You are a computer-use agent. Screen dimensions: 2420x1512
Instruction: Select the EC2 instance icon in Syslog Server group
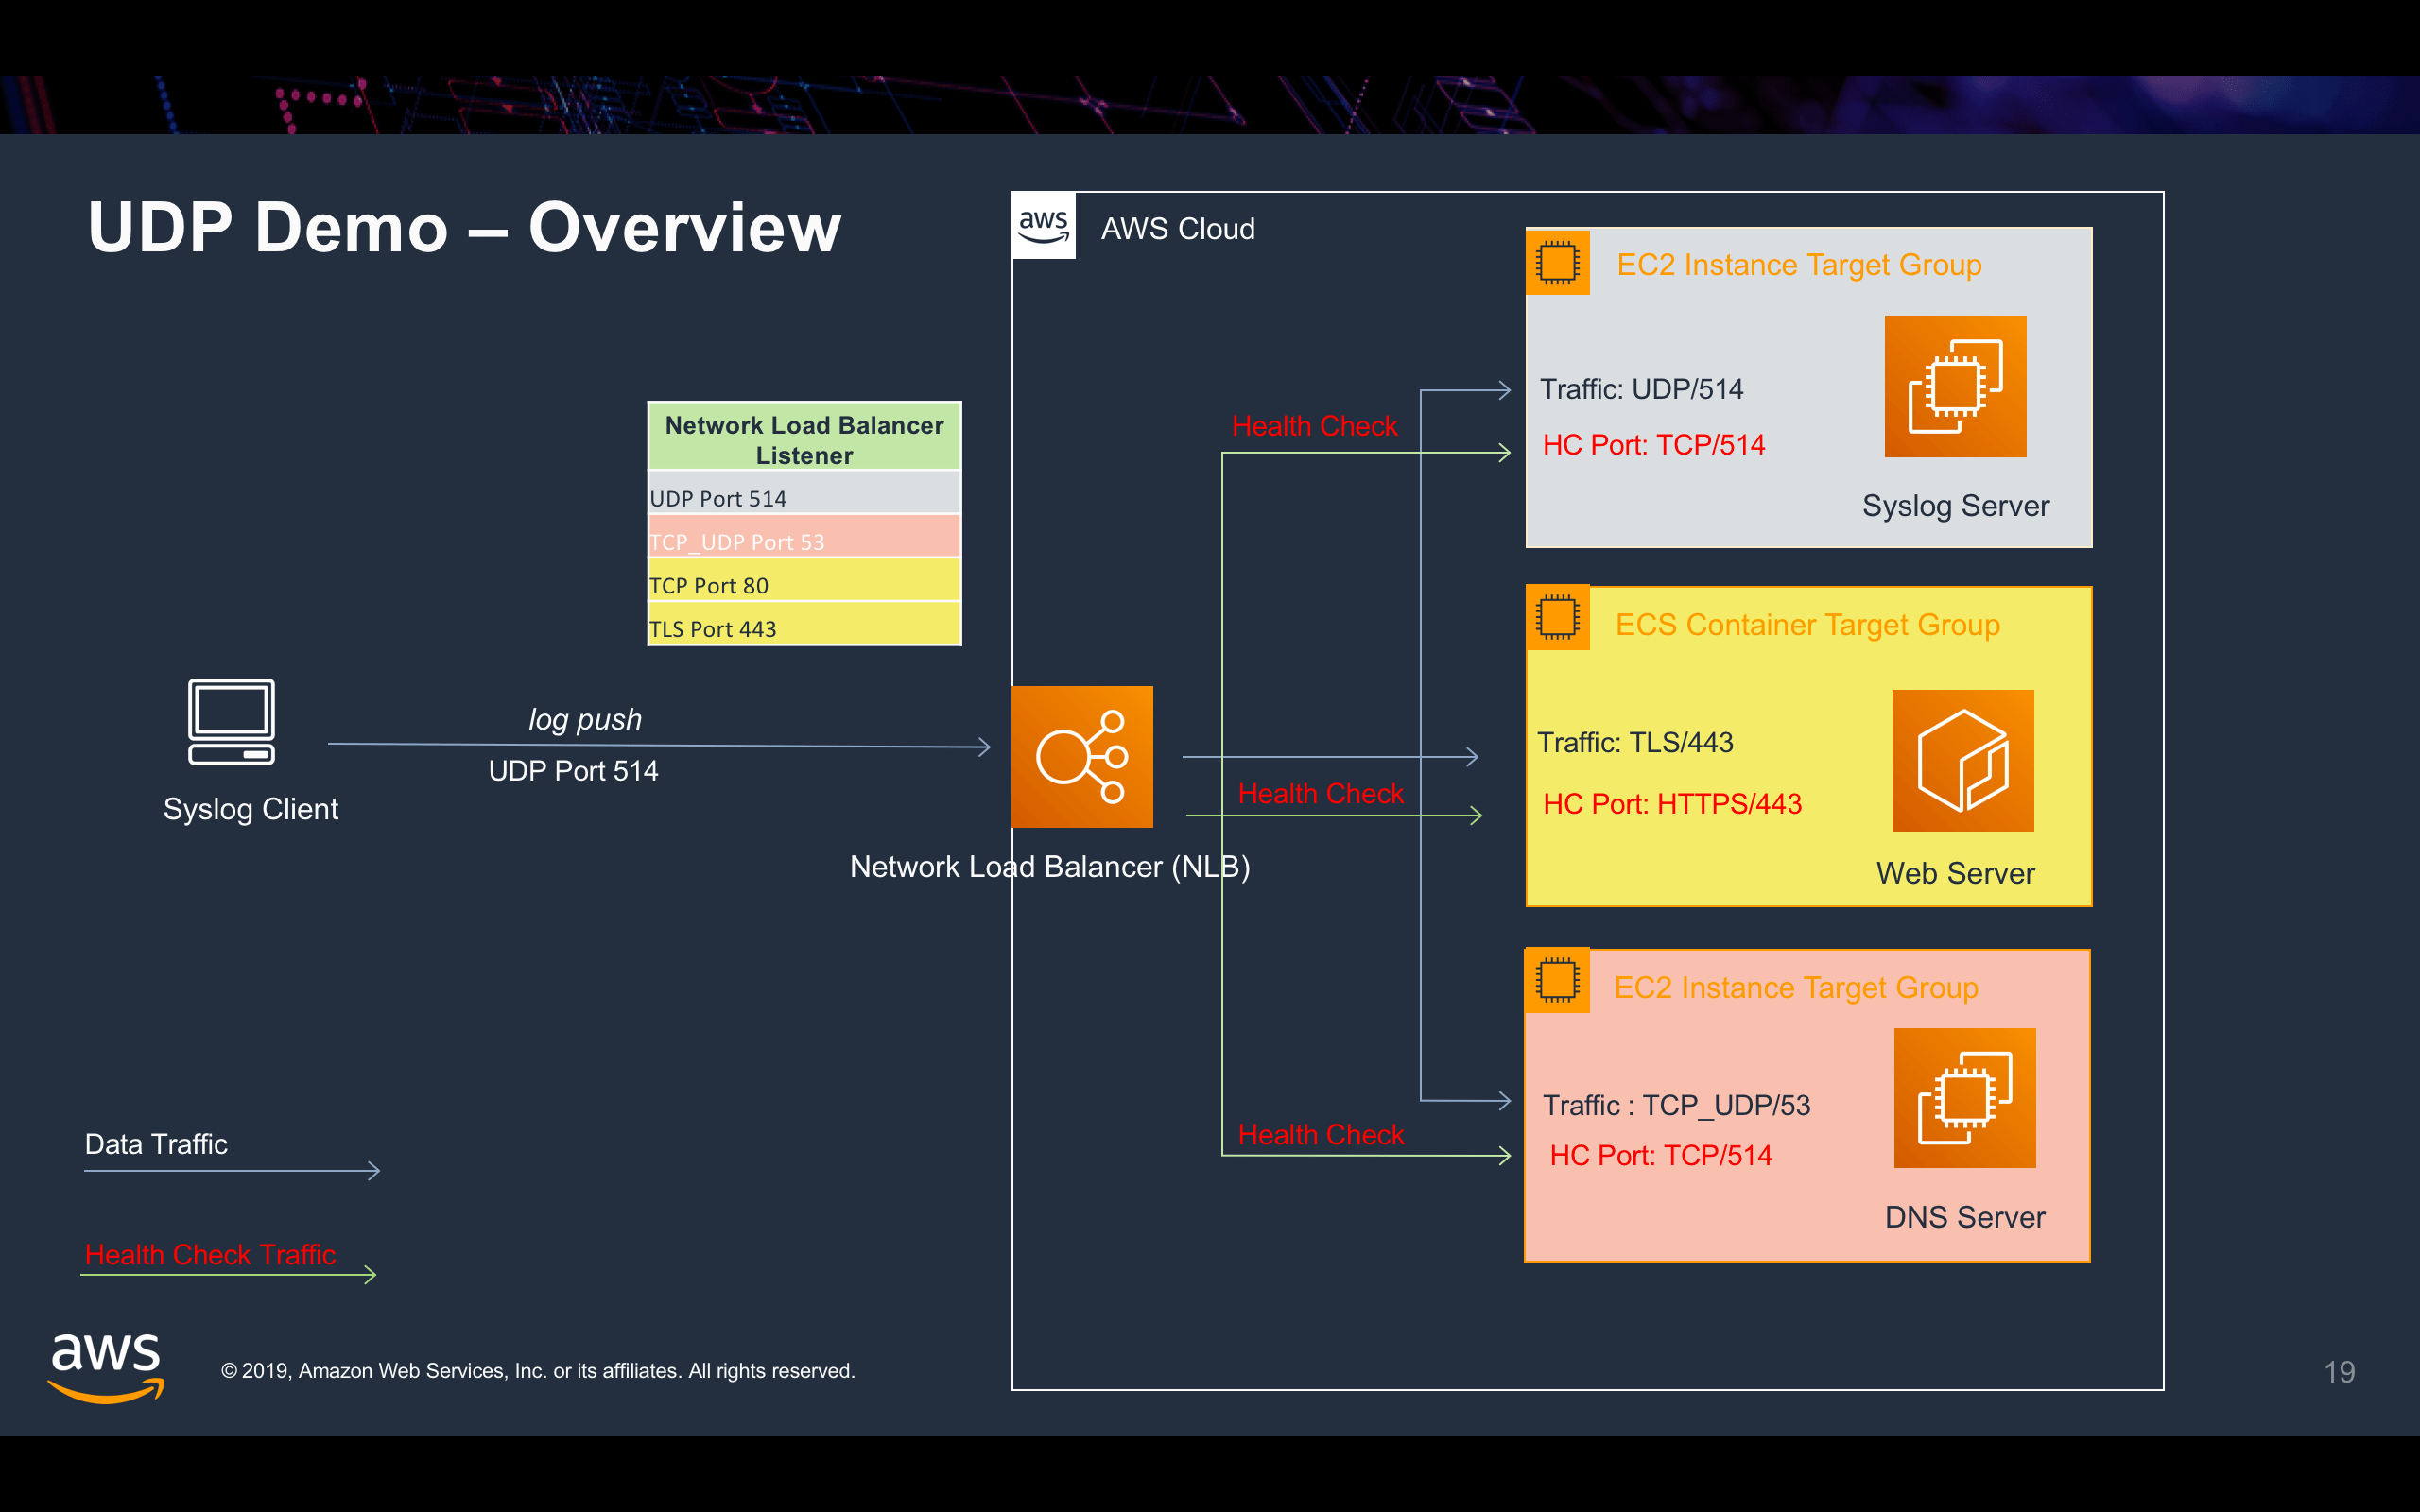[1954, 387]
